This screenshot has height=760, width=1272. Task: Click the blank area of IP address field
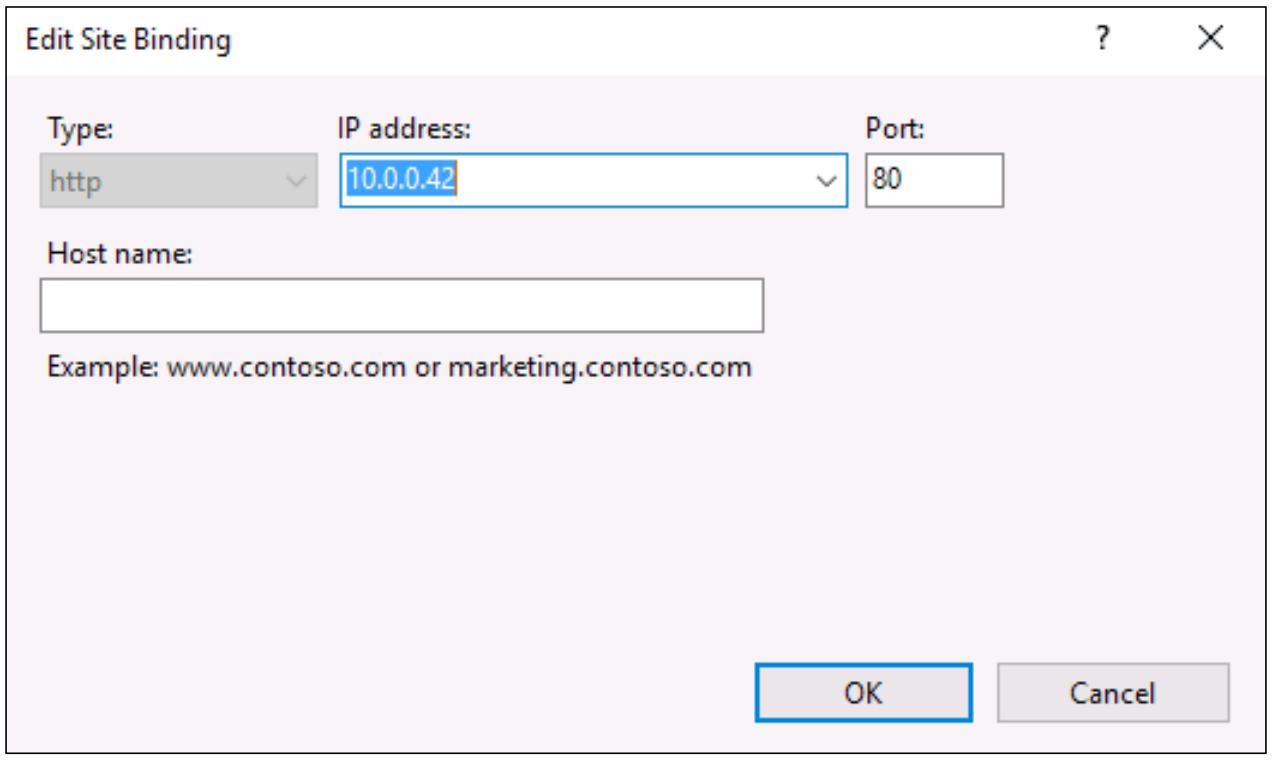(x=640, y=182)
